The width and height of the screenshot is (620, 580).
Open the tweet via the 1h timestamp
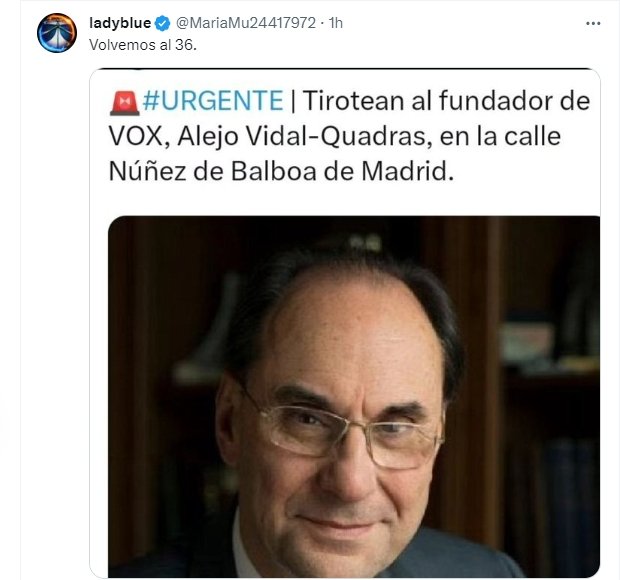336,23
